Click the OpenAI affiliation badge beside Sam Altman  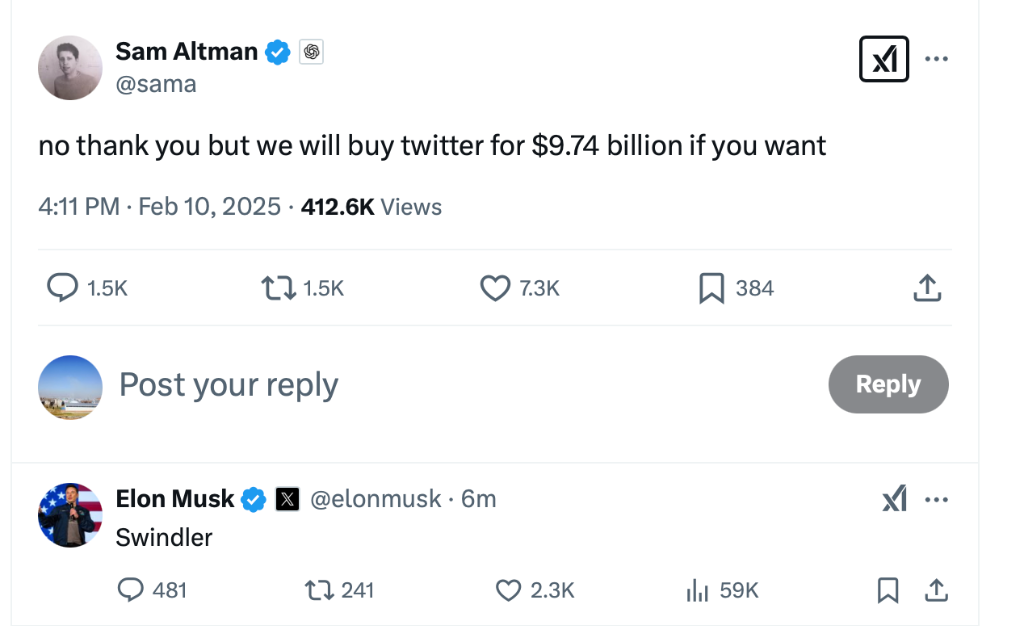(x=311, y=52)
